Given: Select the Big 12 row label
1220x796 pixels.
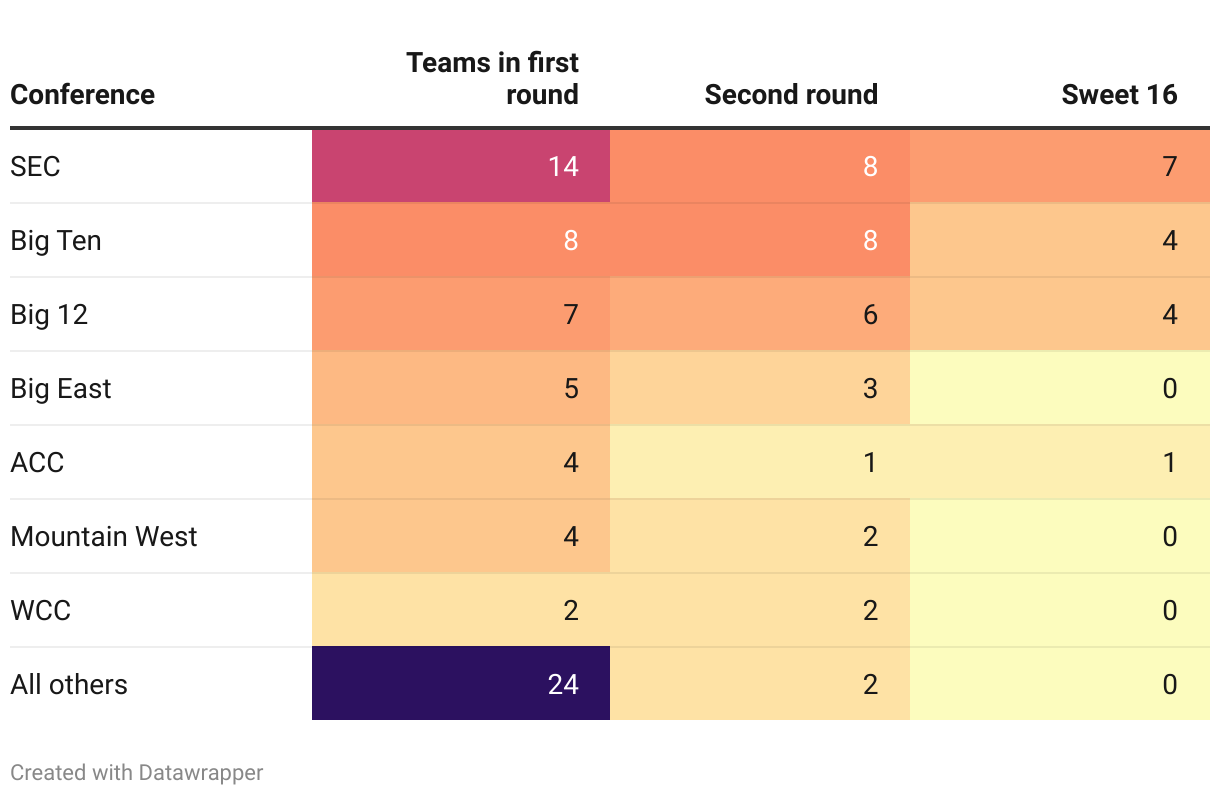Looking at the screenshot, I should [x=49, y=315].
